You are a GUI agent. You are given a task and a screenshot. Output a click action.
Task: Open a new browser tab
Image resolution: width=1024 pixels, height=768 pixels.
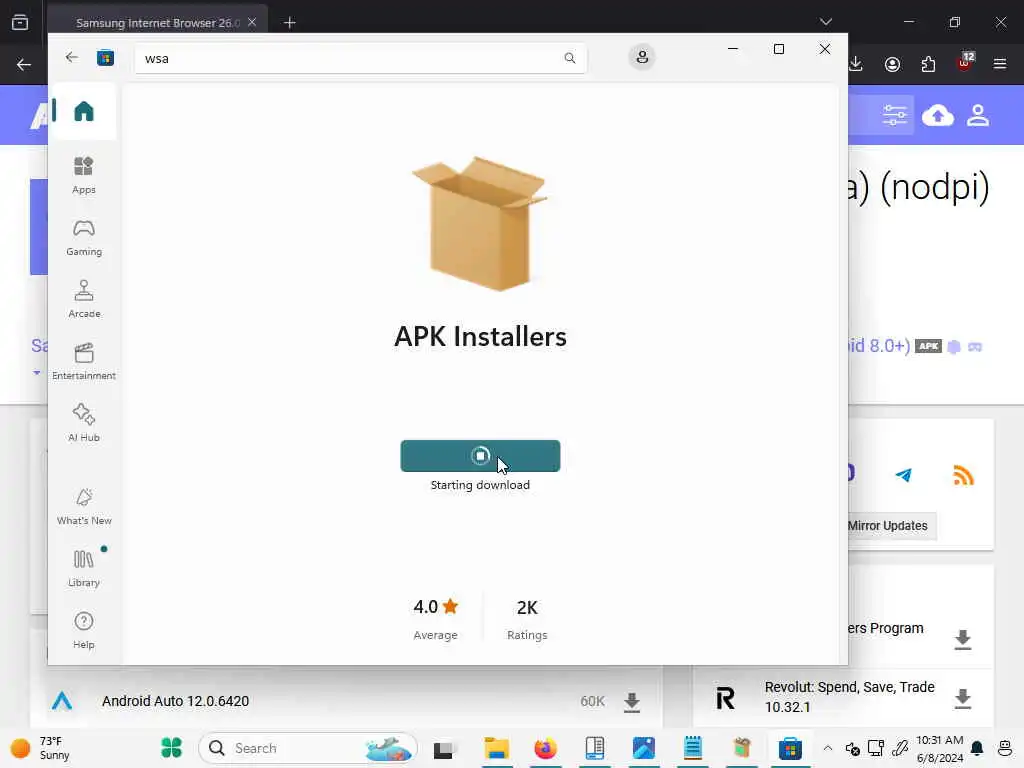tap(290, 23)
